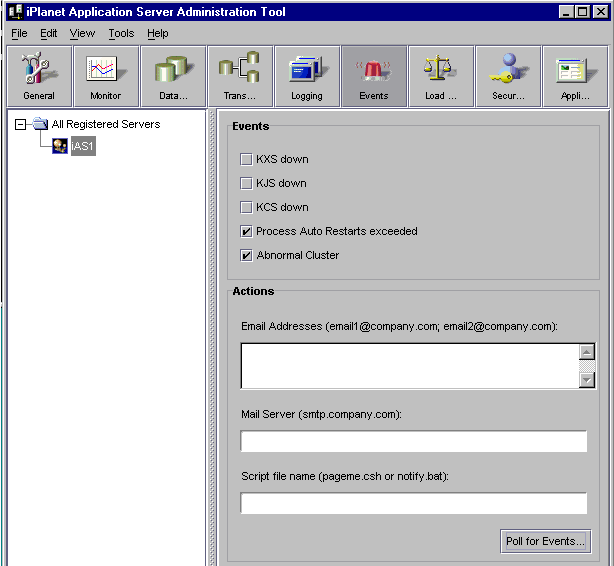The image size is (614, 566).
Task: Close the Administration Tool window
Action: pyautogui.click(x=600, y=12)
